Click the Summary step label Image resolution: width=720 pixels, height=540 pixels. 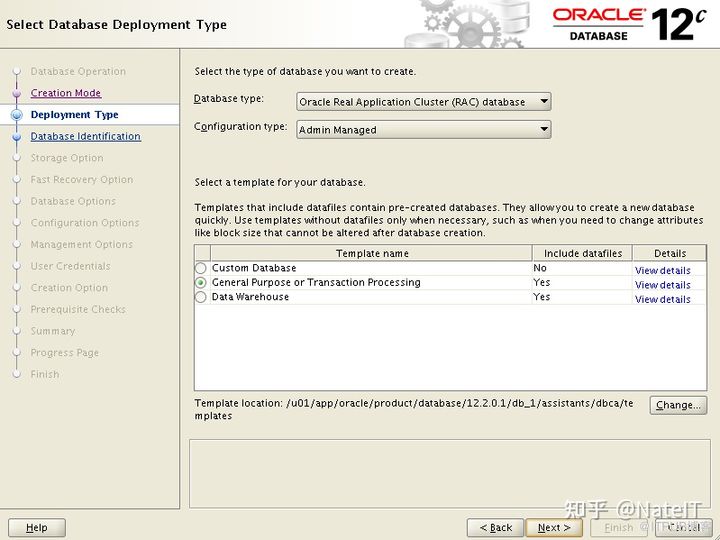click(x=53, y=331)
